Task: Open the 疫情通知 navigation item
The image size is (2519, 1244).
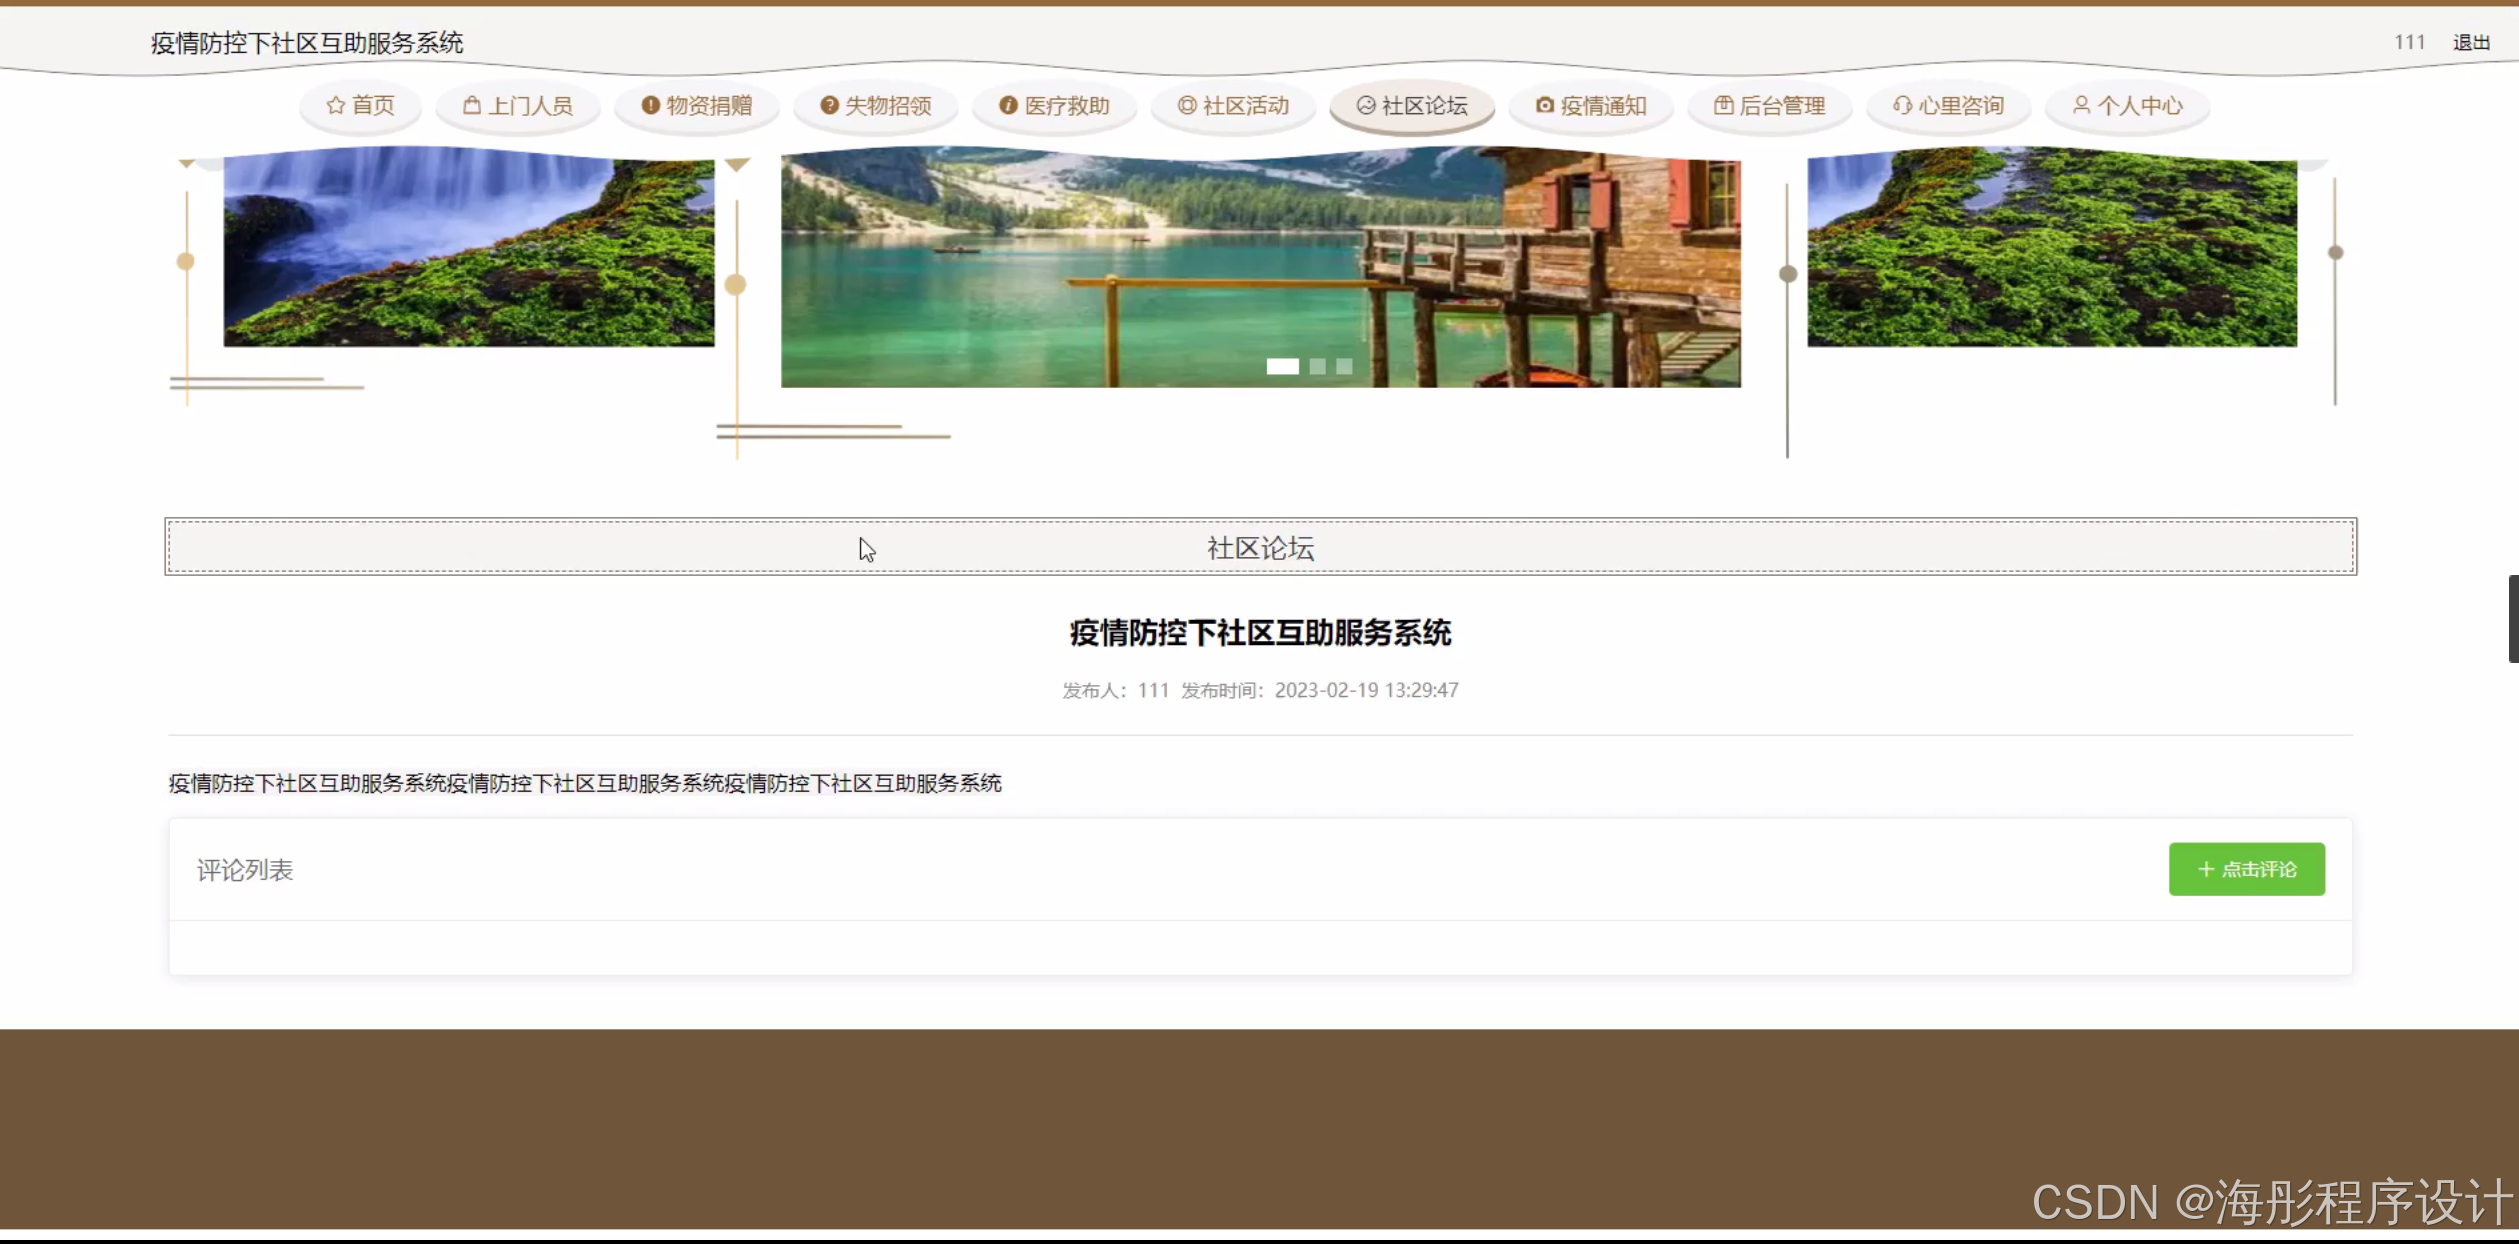Action: [x=1591, y=106]
